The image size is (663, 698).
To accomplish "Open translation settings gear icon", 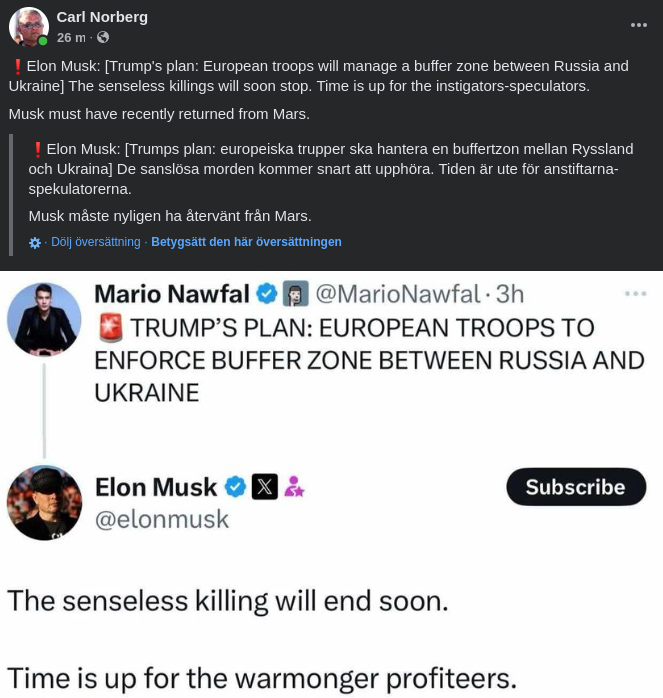I will click(x=35, y=243).
